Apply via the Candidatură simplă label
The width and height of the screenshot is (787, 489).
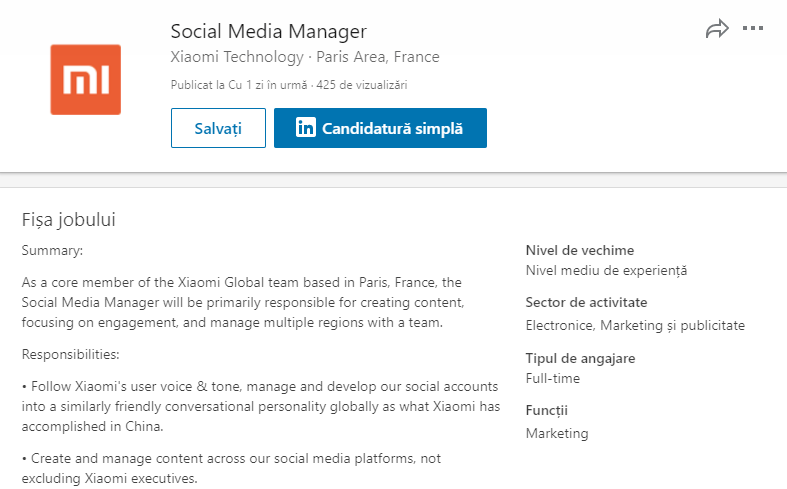tap(392, 128)
